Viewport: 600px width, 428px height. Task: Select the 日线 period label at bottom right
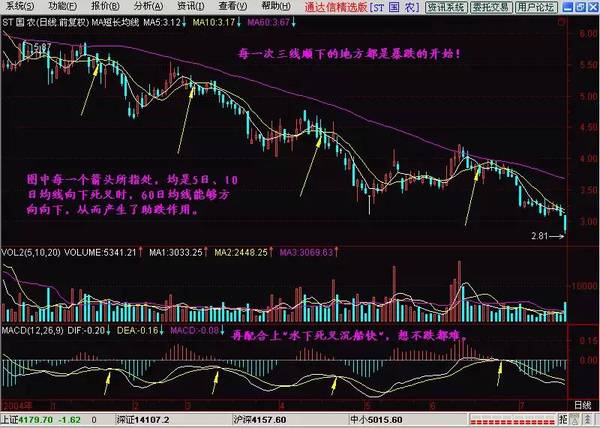[x=580, y=406]
